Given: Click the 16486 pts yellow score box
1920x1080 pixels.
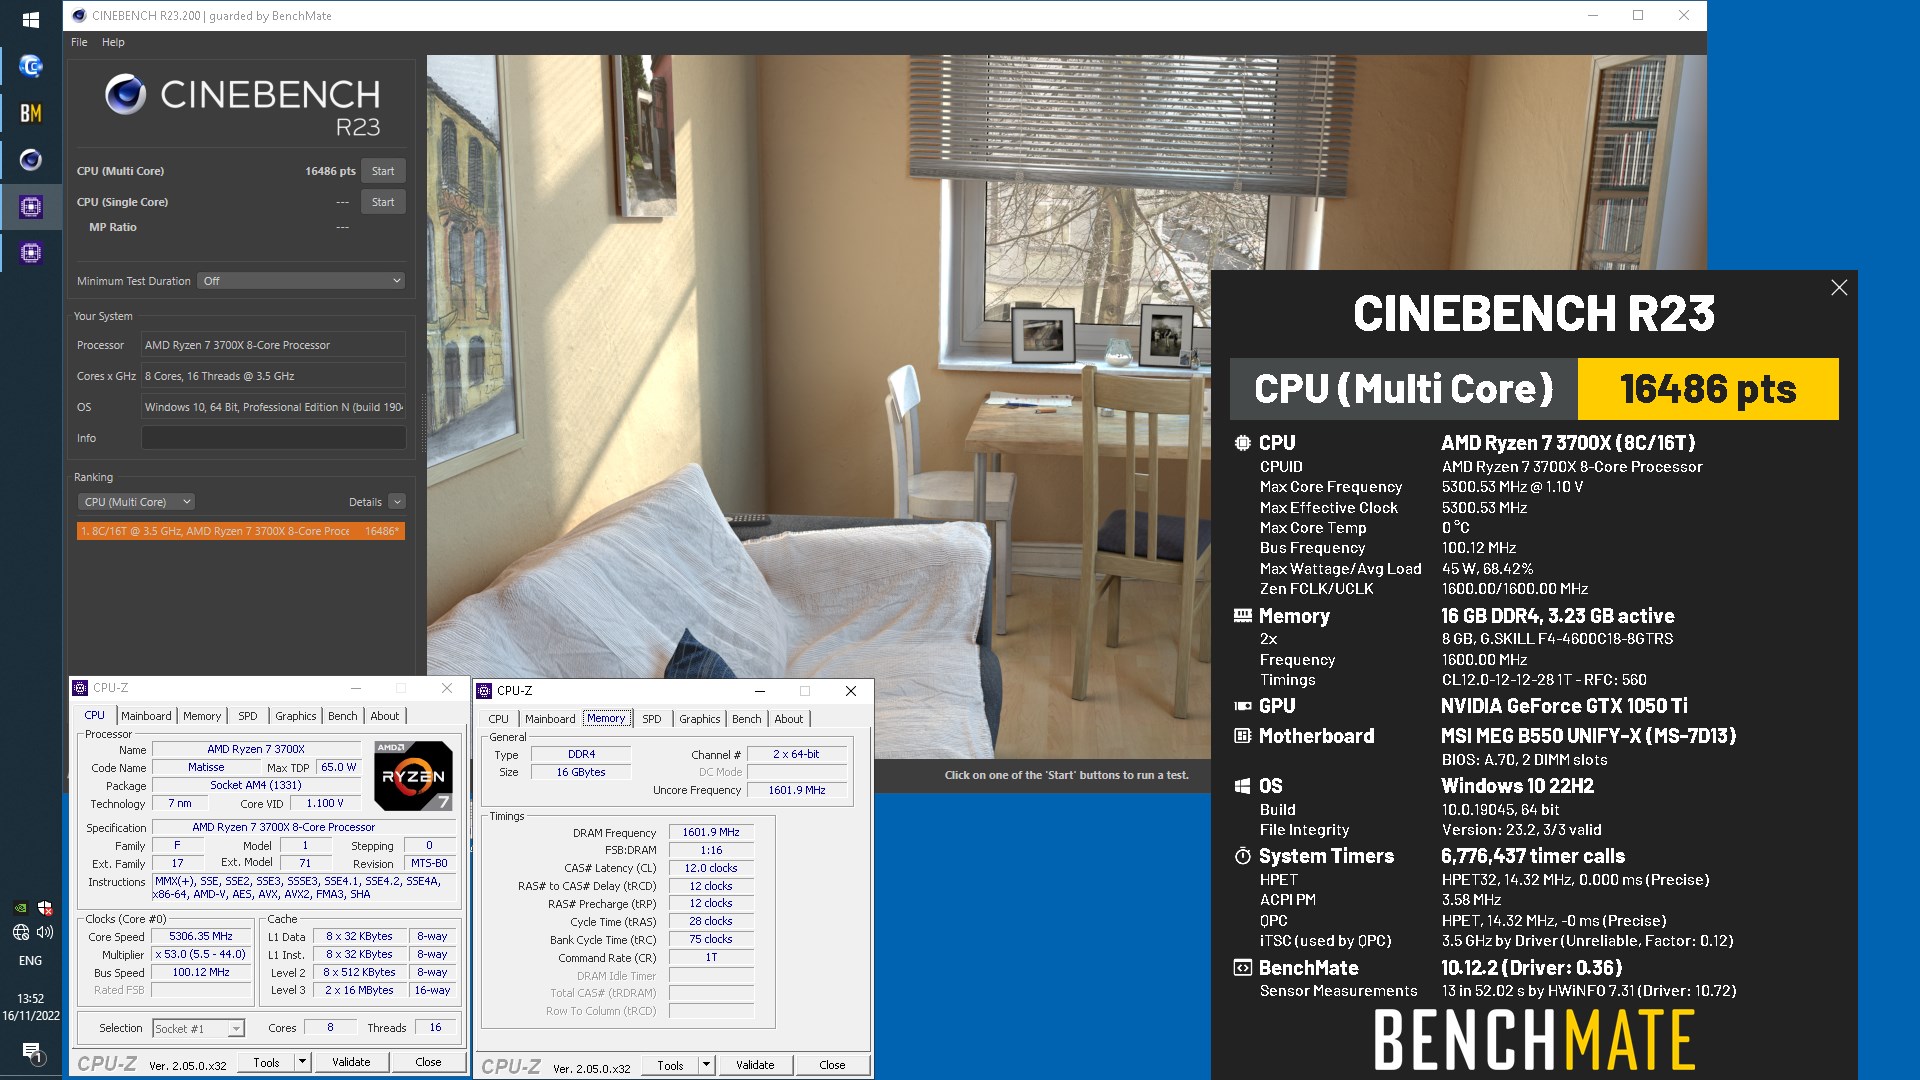Looking at the screenshot, I should [1708, 389].
